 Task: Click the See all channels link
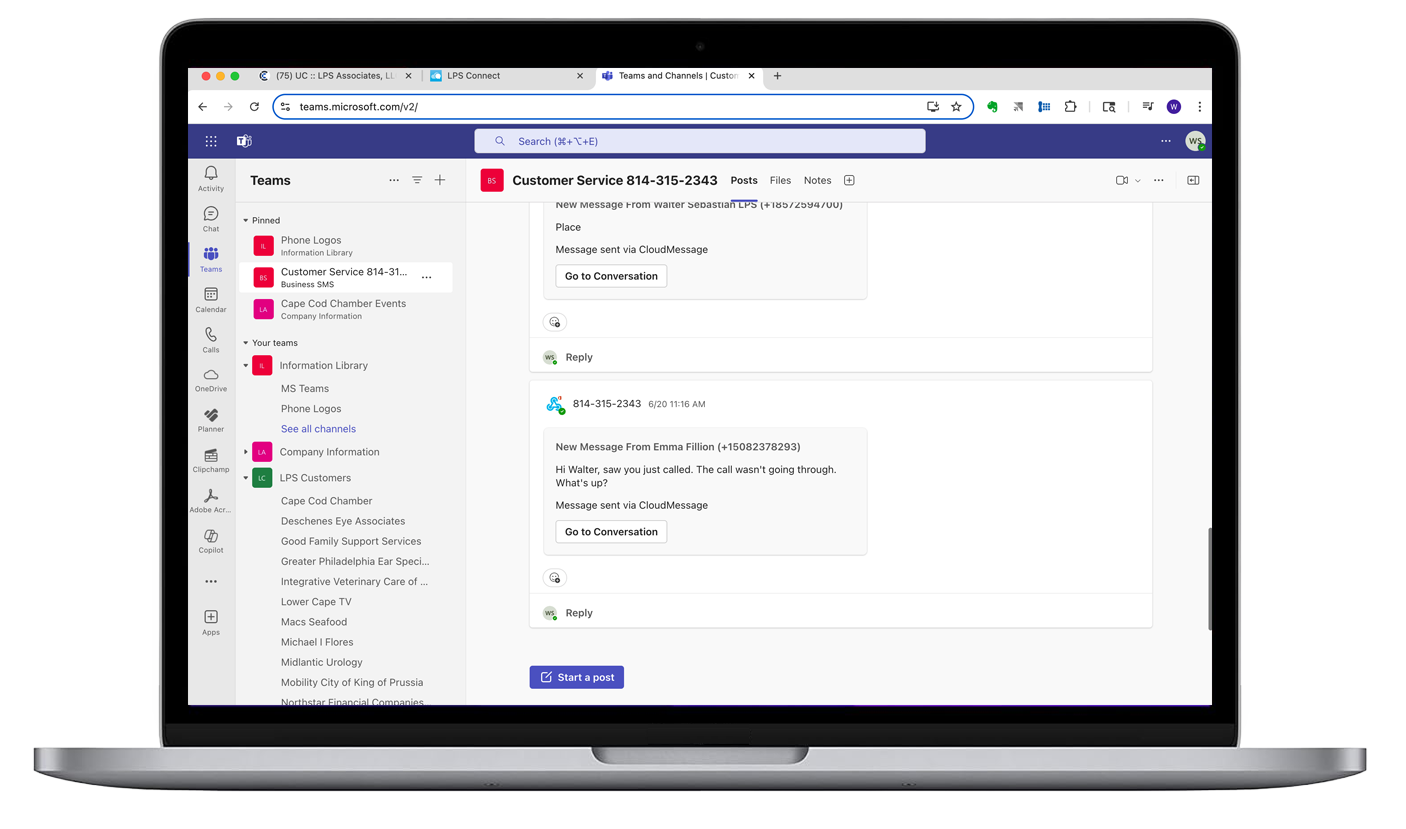(x=318, y=429)
